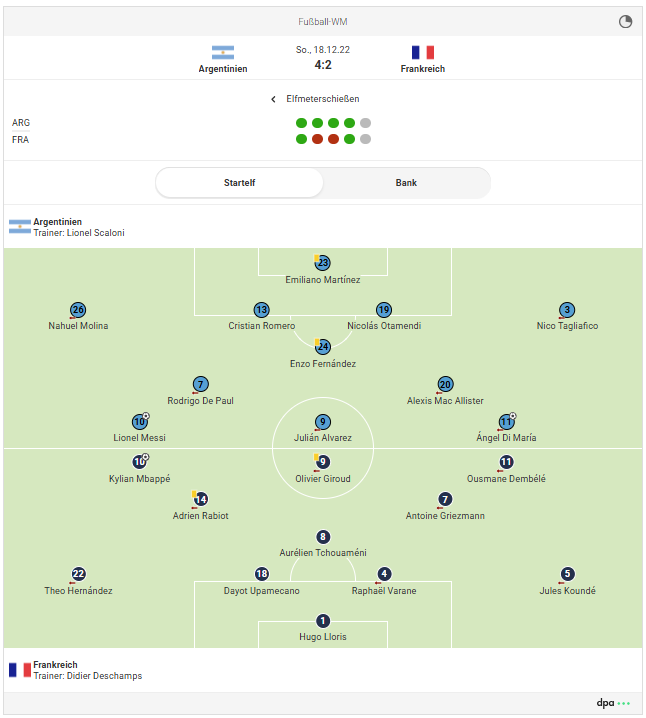This screenshot has height=718, width=646.
Task: Click Antoine Griezmann player name
Action: coord(445,516)
